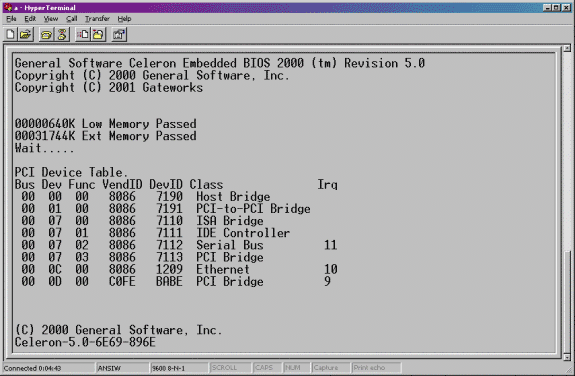Click the 'Celeron-5.0-6E69-896E' line

click(x=85, y=342)
